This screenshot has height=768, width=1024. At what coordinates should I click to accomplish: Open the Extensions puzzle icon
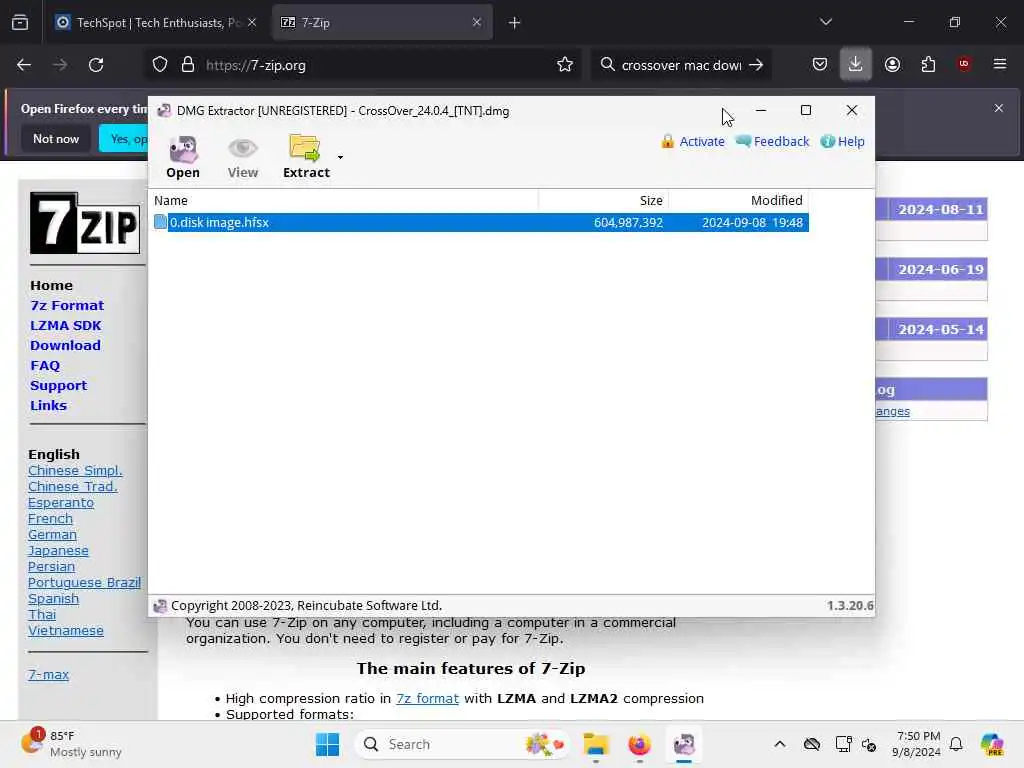[x=928, y=64]
